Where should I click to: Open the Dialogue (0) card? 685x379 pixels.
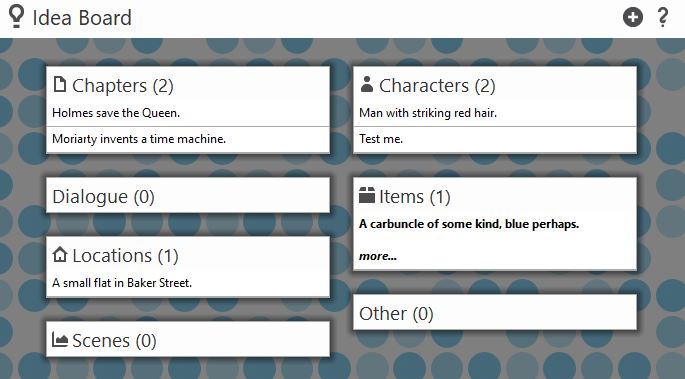188,196
